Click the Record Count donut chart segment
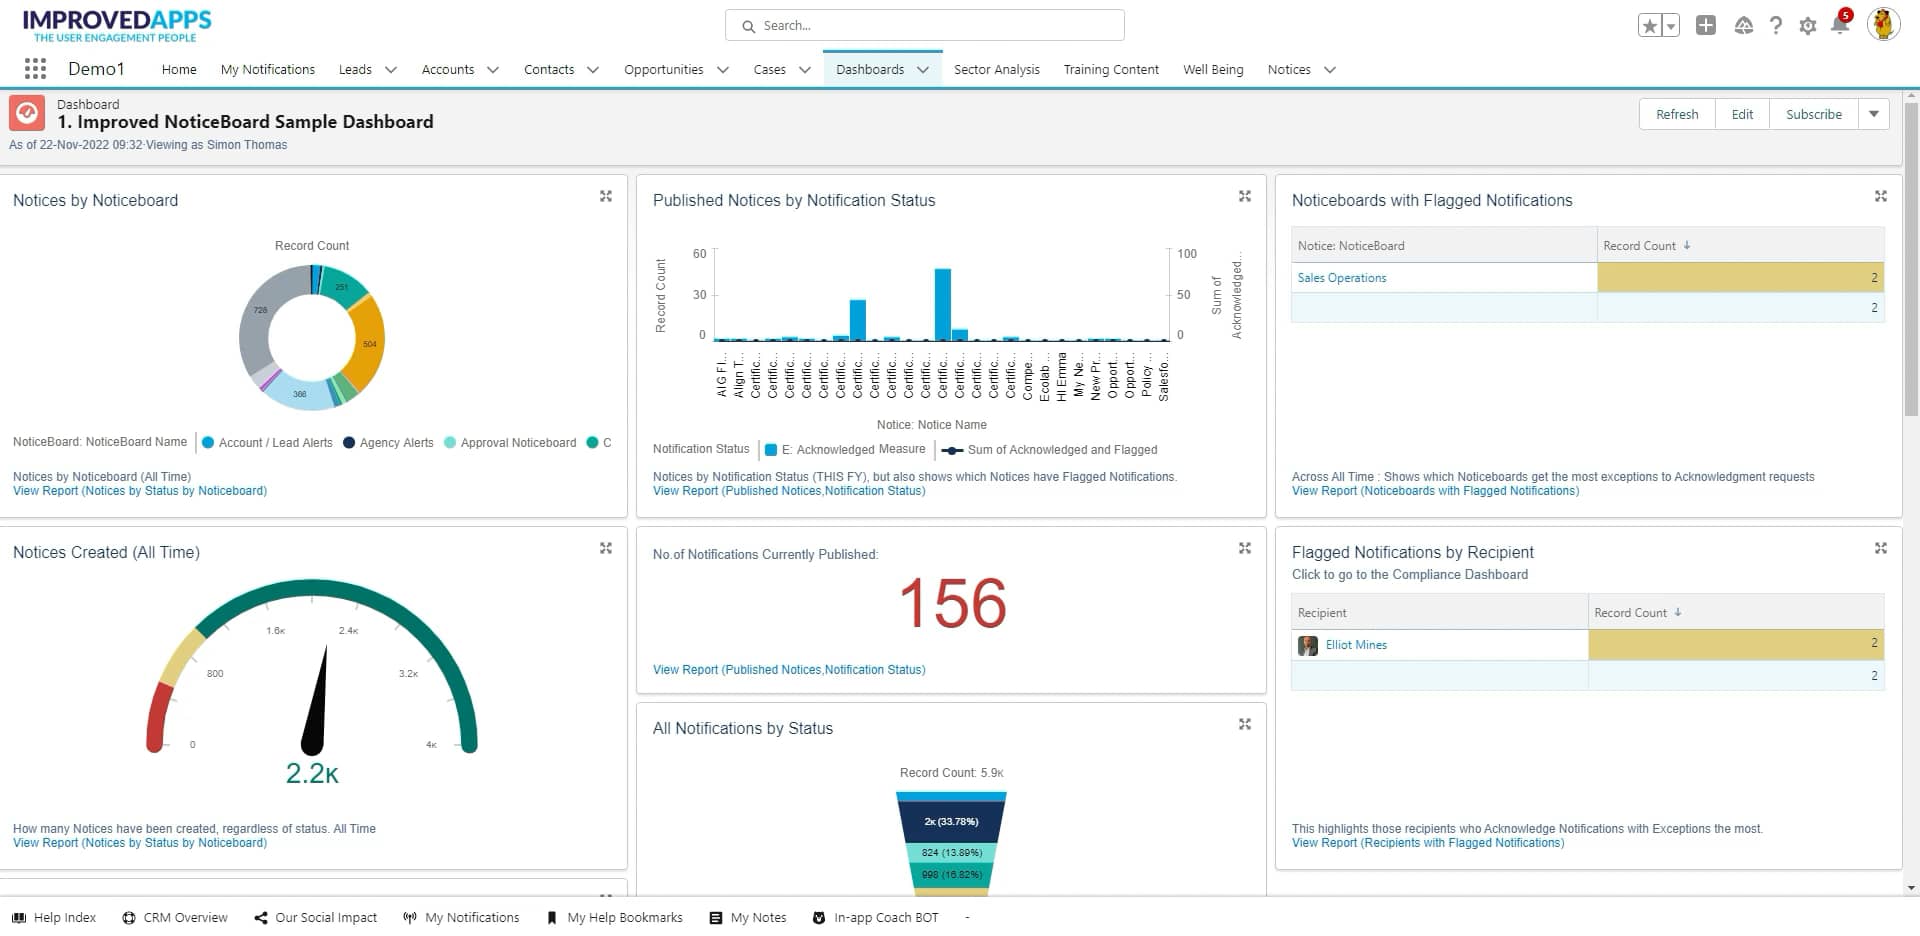The image size is (1920, 936). pos(369,341)
